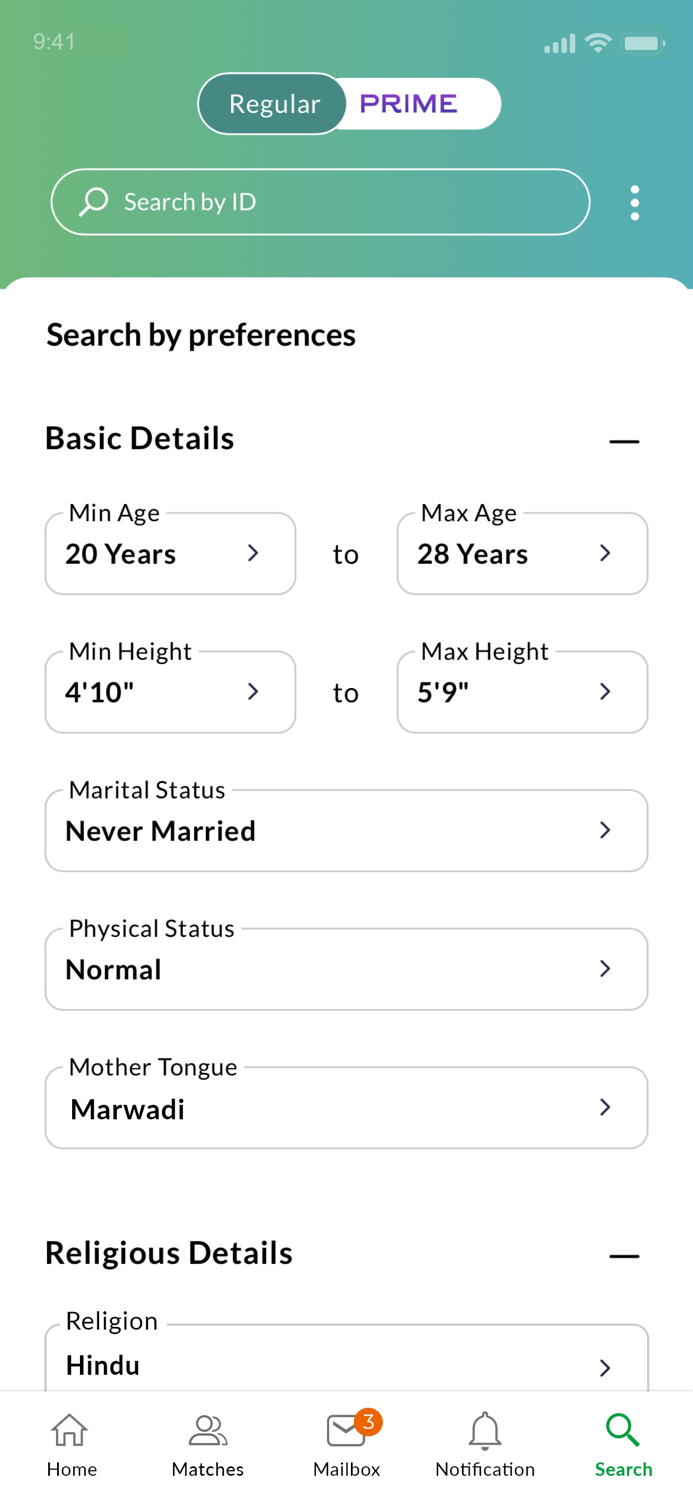Open the Min Age selector showing 20 Years

click(170, 553)
